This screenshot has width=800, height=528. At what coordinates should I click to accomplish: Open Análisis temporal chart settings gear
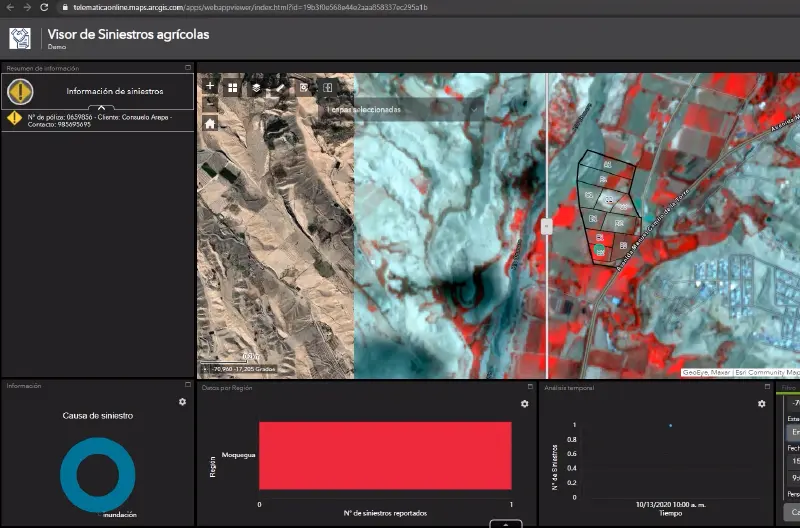761,404
